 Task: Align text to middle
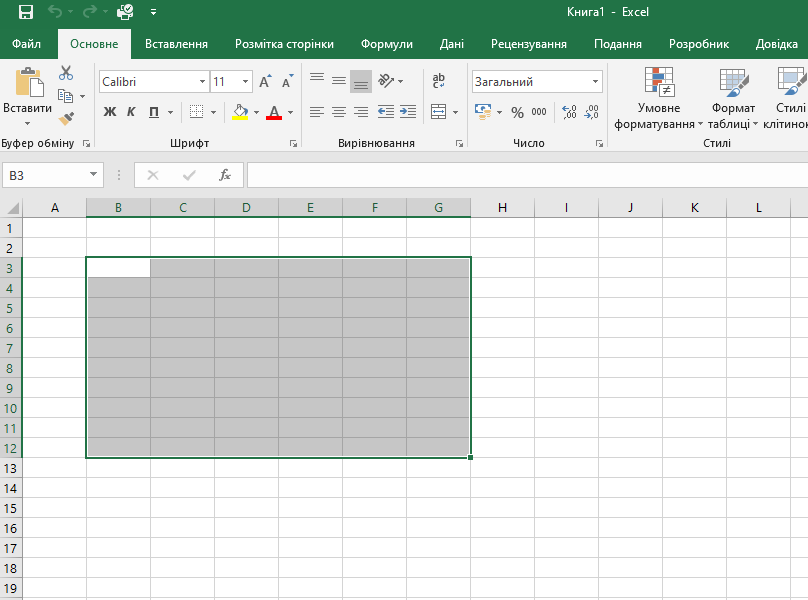pos(339,80)
